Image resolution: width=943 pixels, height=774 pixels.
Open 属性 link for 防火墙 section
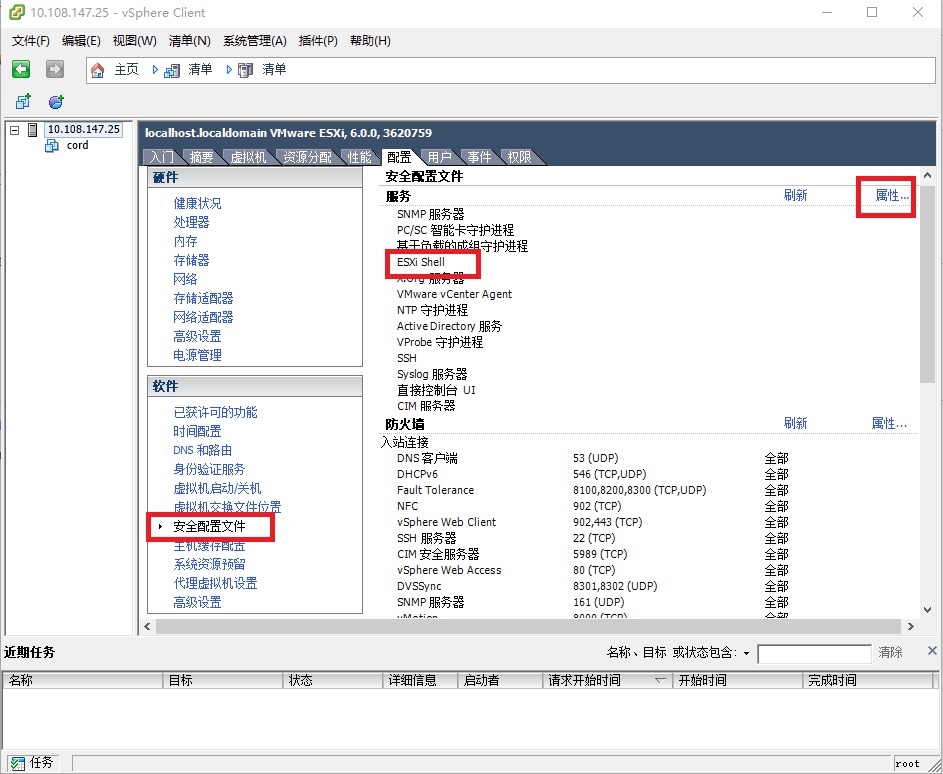889,423
